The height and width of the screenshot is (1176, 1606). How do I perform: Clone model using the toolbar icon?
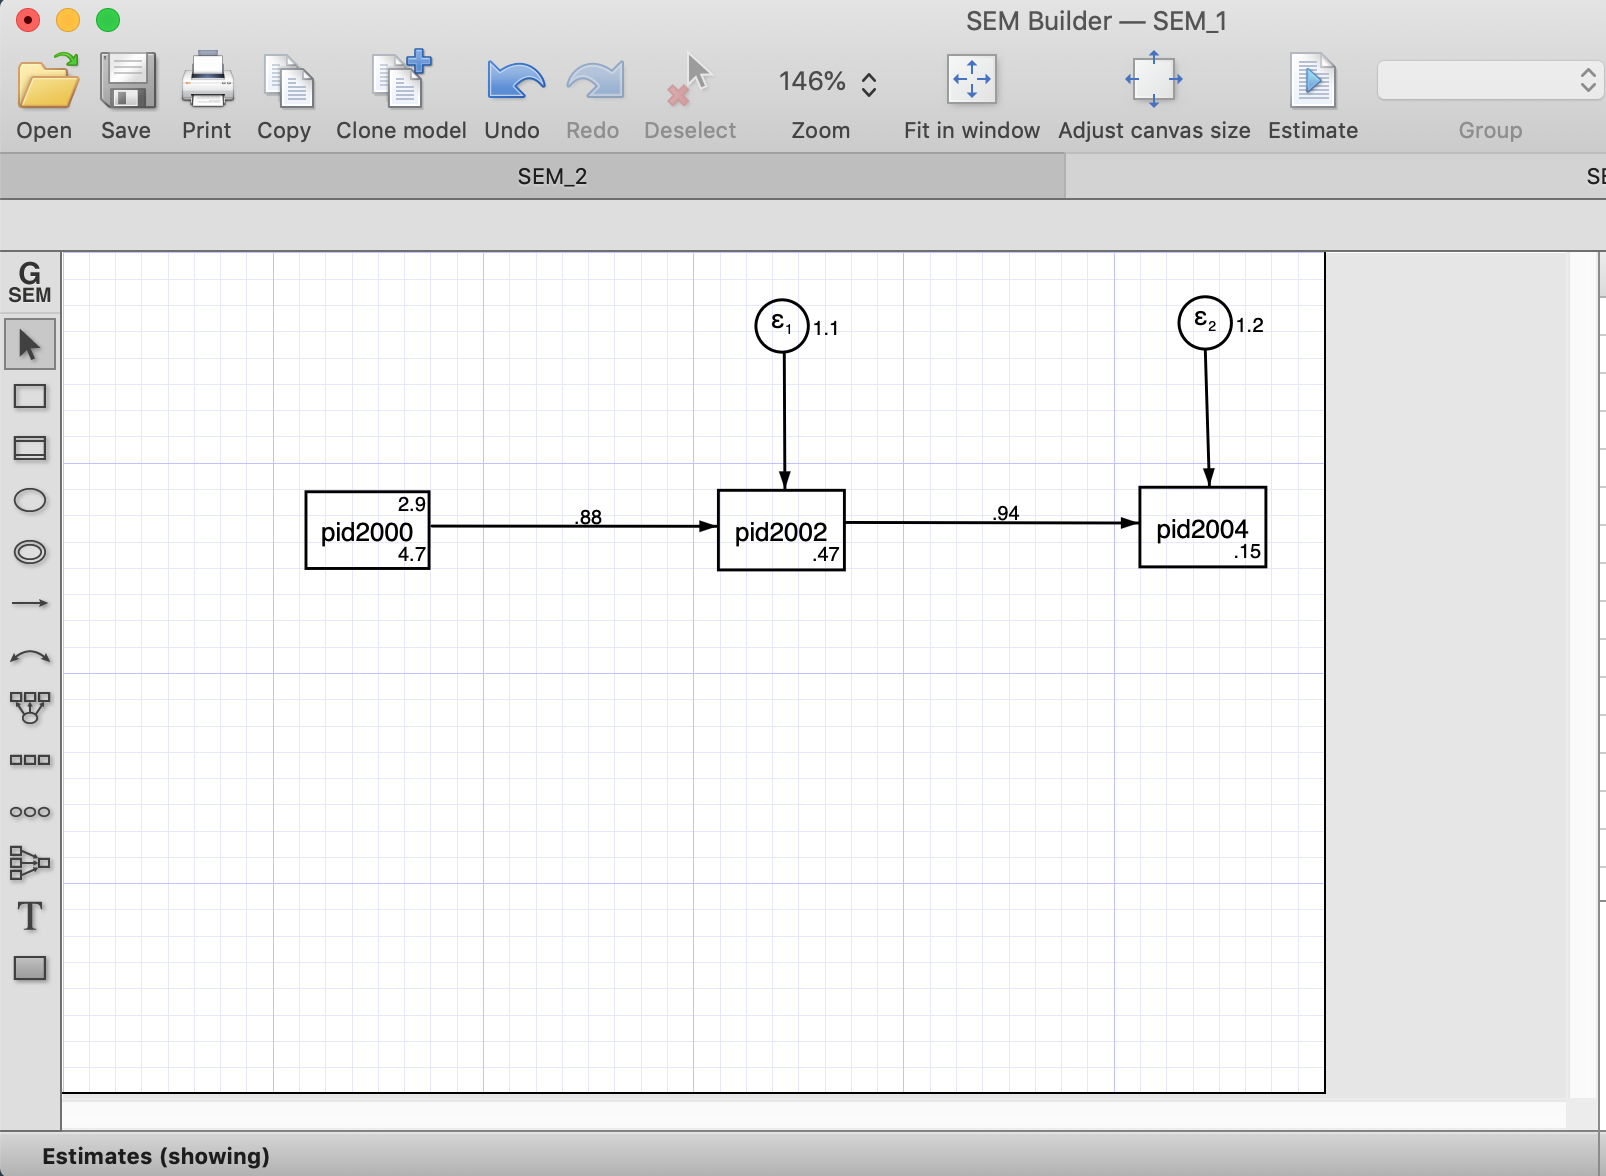401,78
